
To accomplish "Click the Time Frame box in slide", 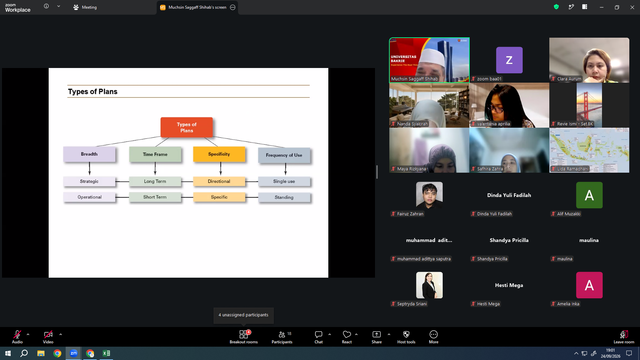I will coord(155,154).
